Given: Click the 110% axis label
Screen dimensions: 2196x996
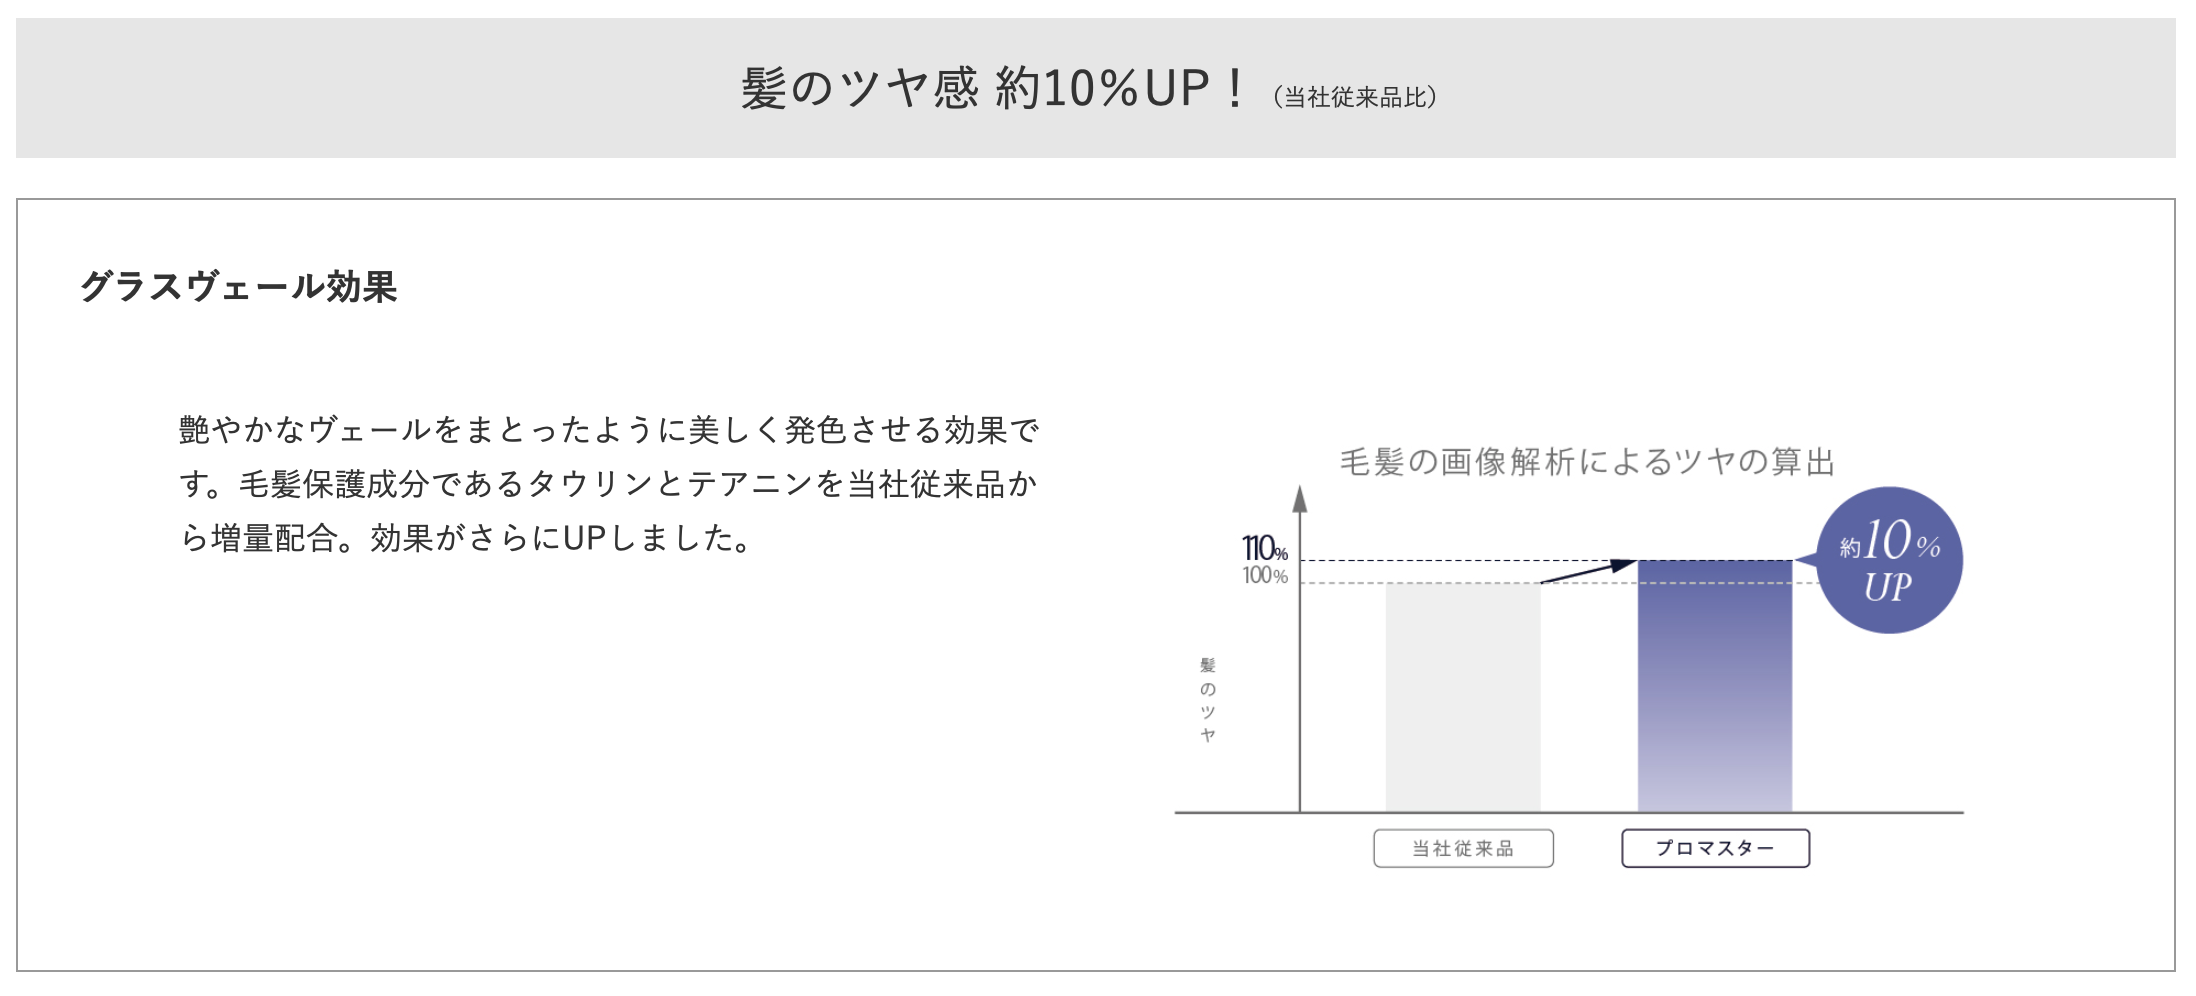Looking at the screenshot, I should click(1264, 549).
